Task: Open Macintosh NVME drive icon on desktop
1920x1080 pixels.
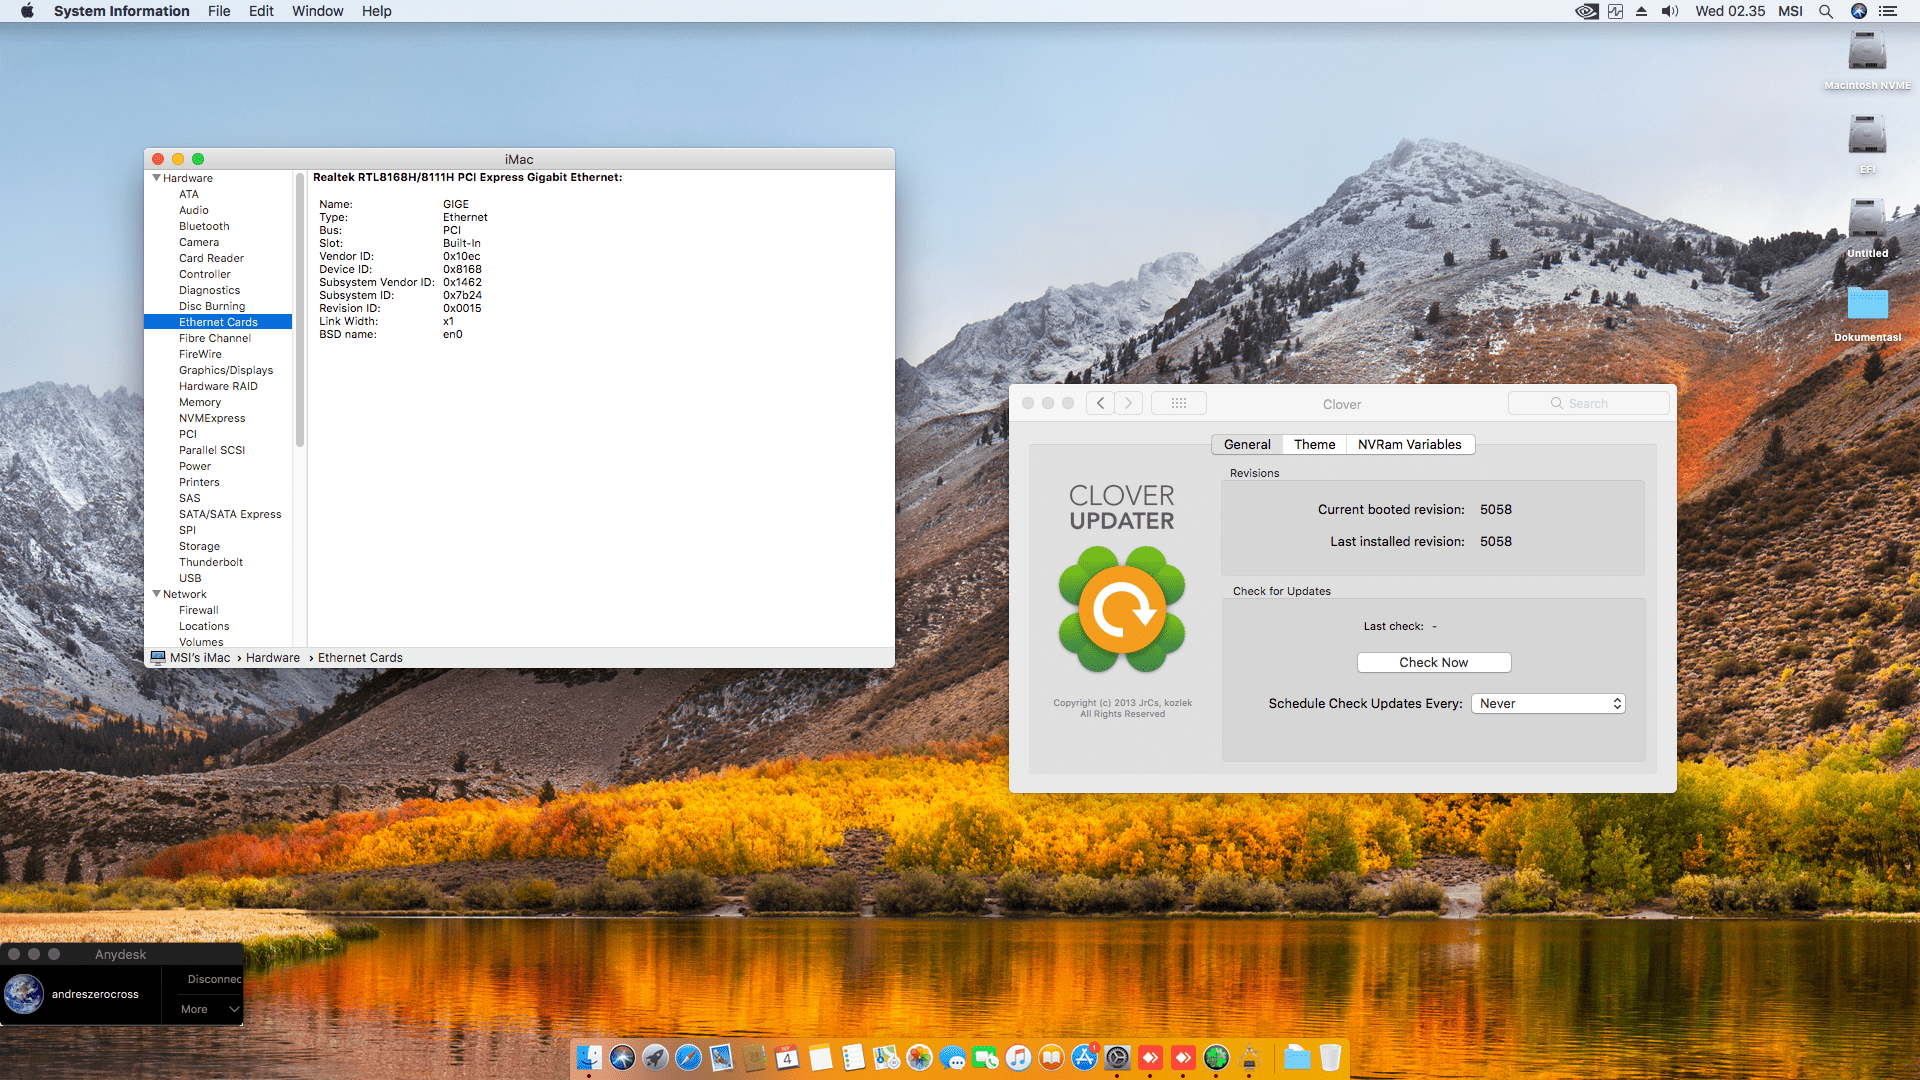Action: click(1866, 52)
